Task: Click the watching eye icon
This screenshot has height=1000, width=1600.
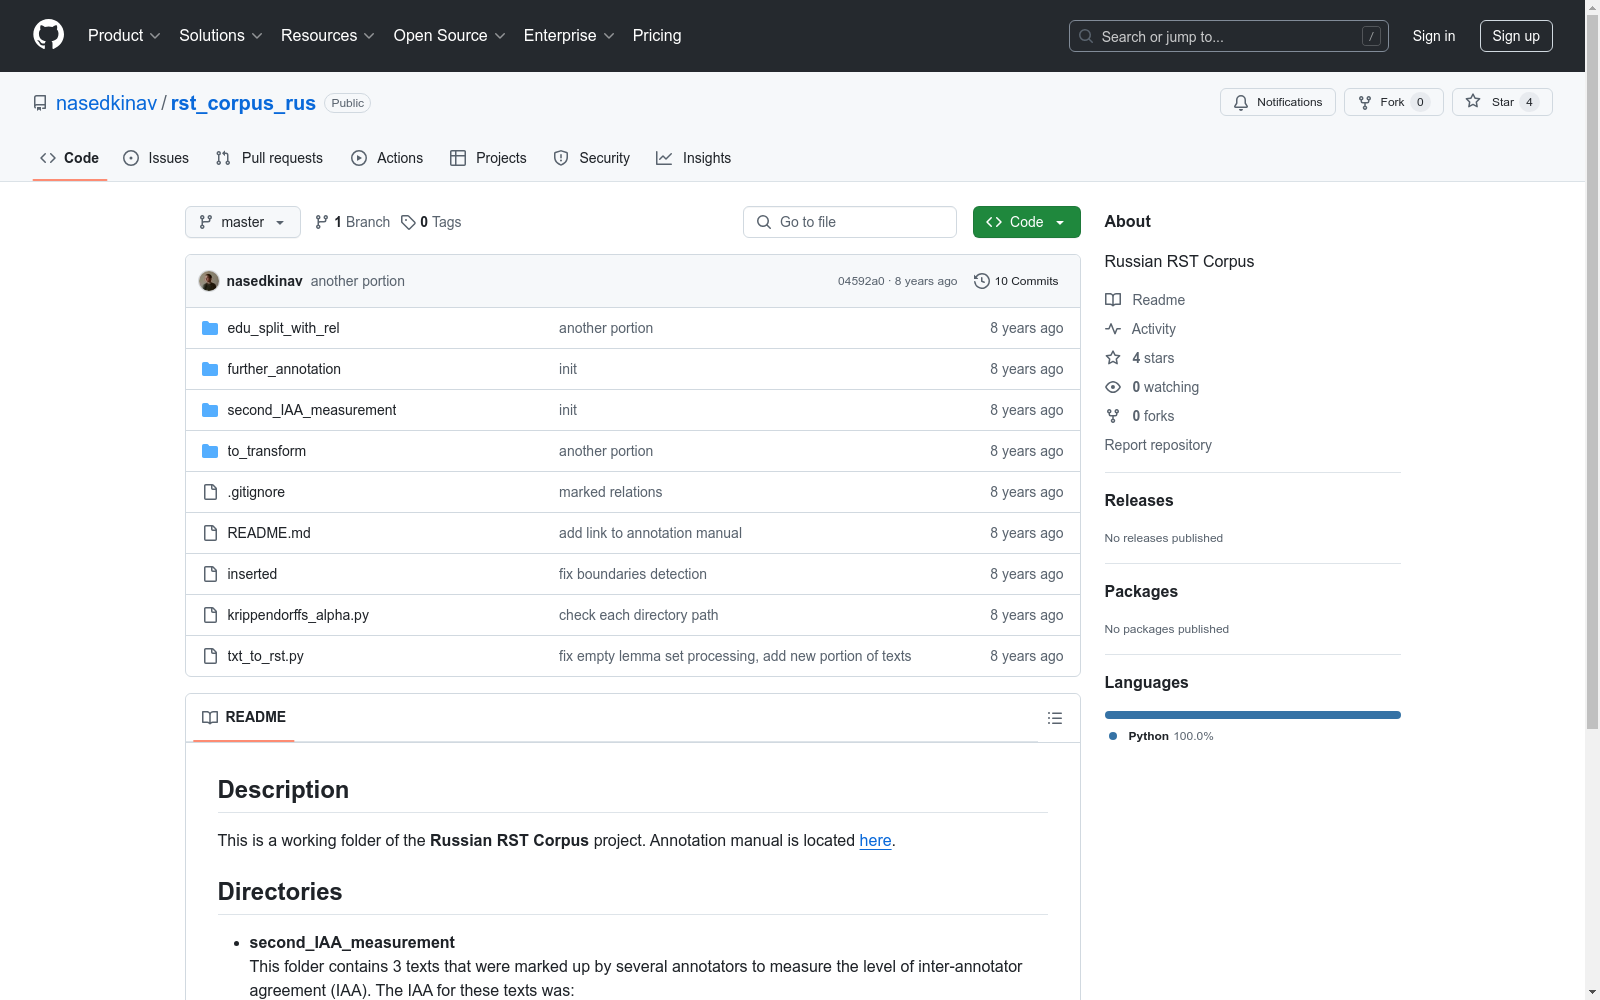Action: [1113, 387]
